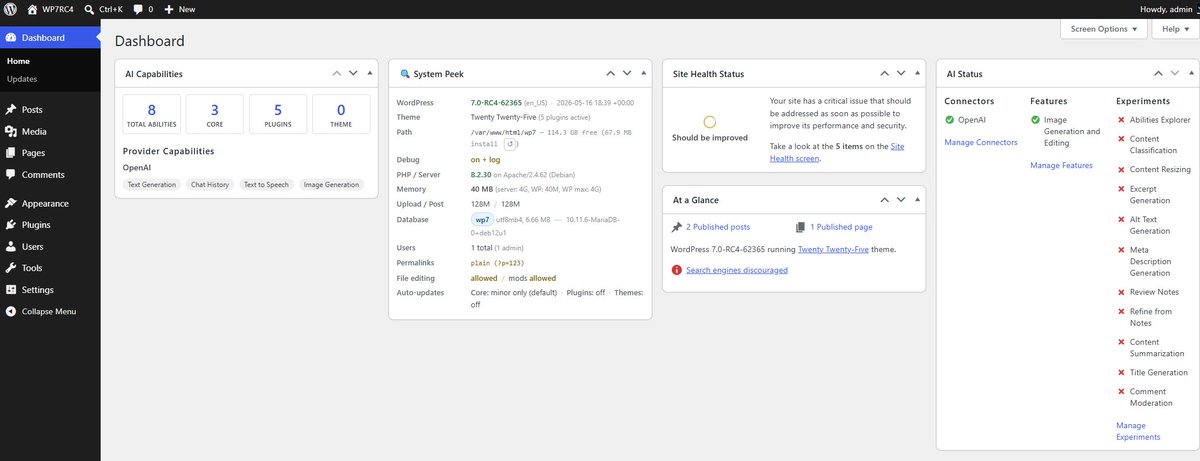Image resolution: width=1200 pixels, height=461 pixels.
Task: Click the Theme abilities count card
Action: point(341,114)
